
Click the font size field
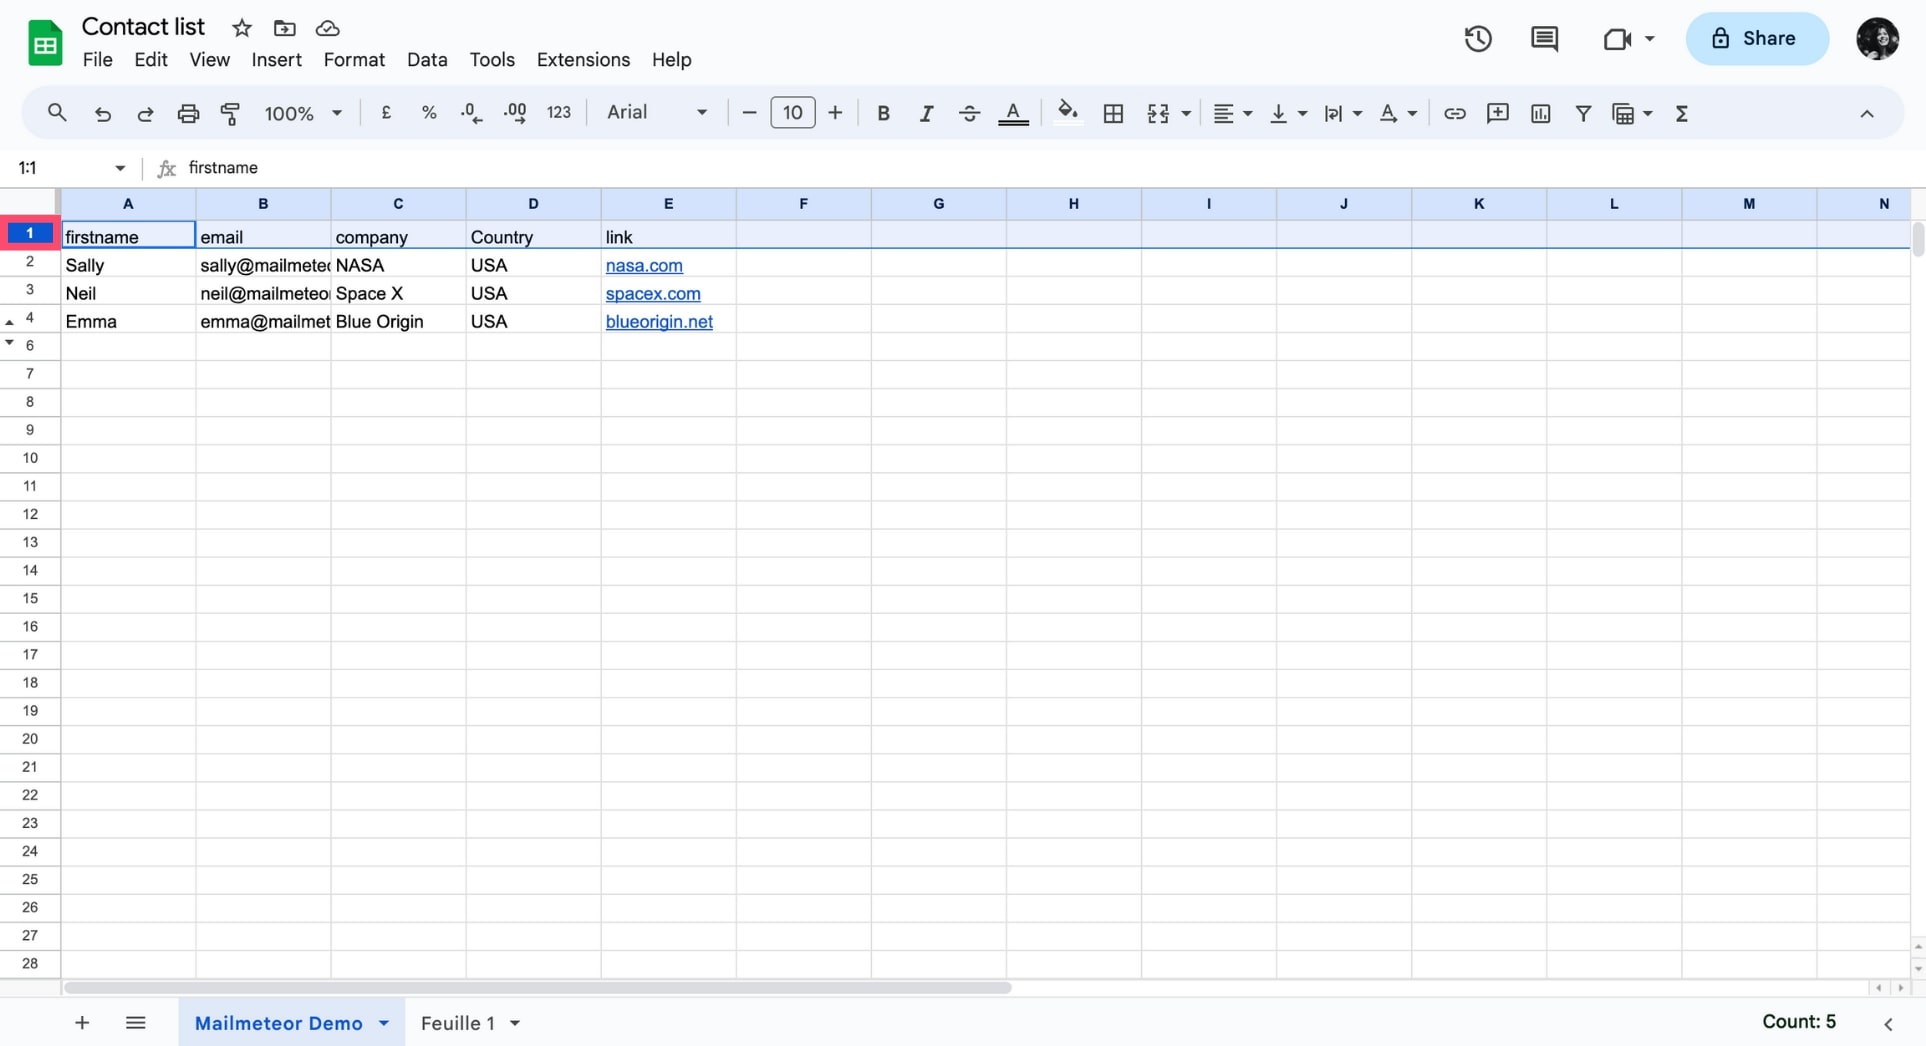[793, 113]
